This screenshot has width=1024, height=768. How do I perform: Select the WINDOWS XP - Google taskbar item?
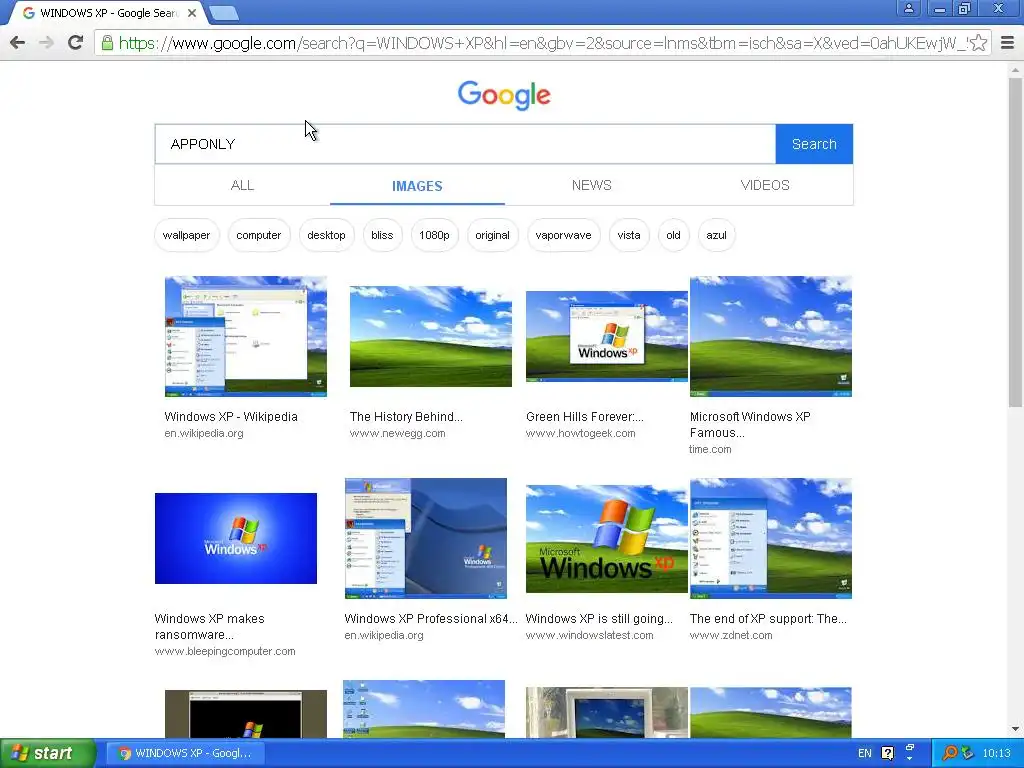pyautogui.click(x=185, y=753)
